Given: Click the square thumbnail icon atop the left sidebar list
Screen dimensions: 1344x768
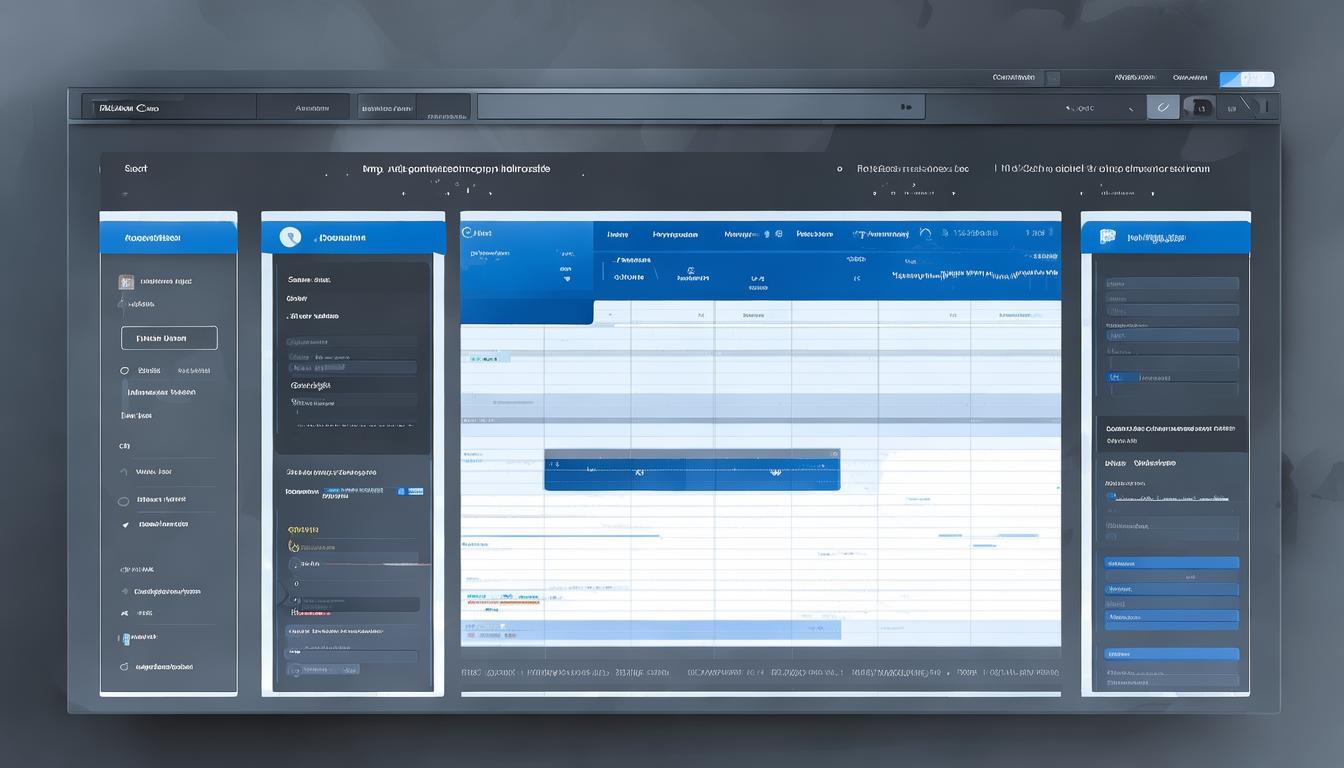Looking at the screenshot, I should [126, 283].
